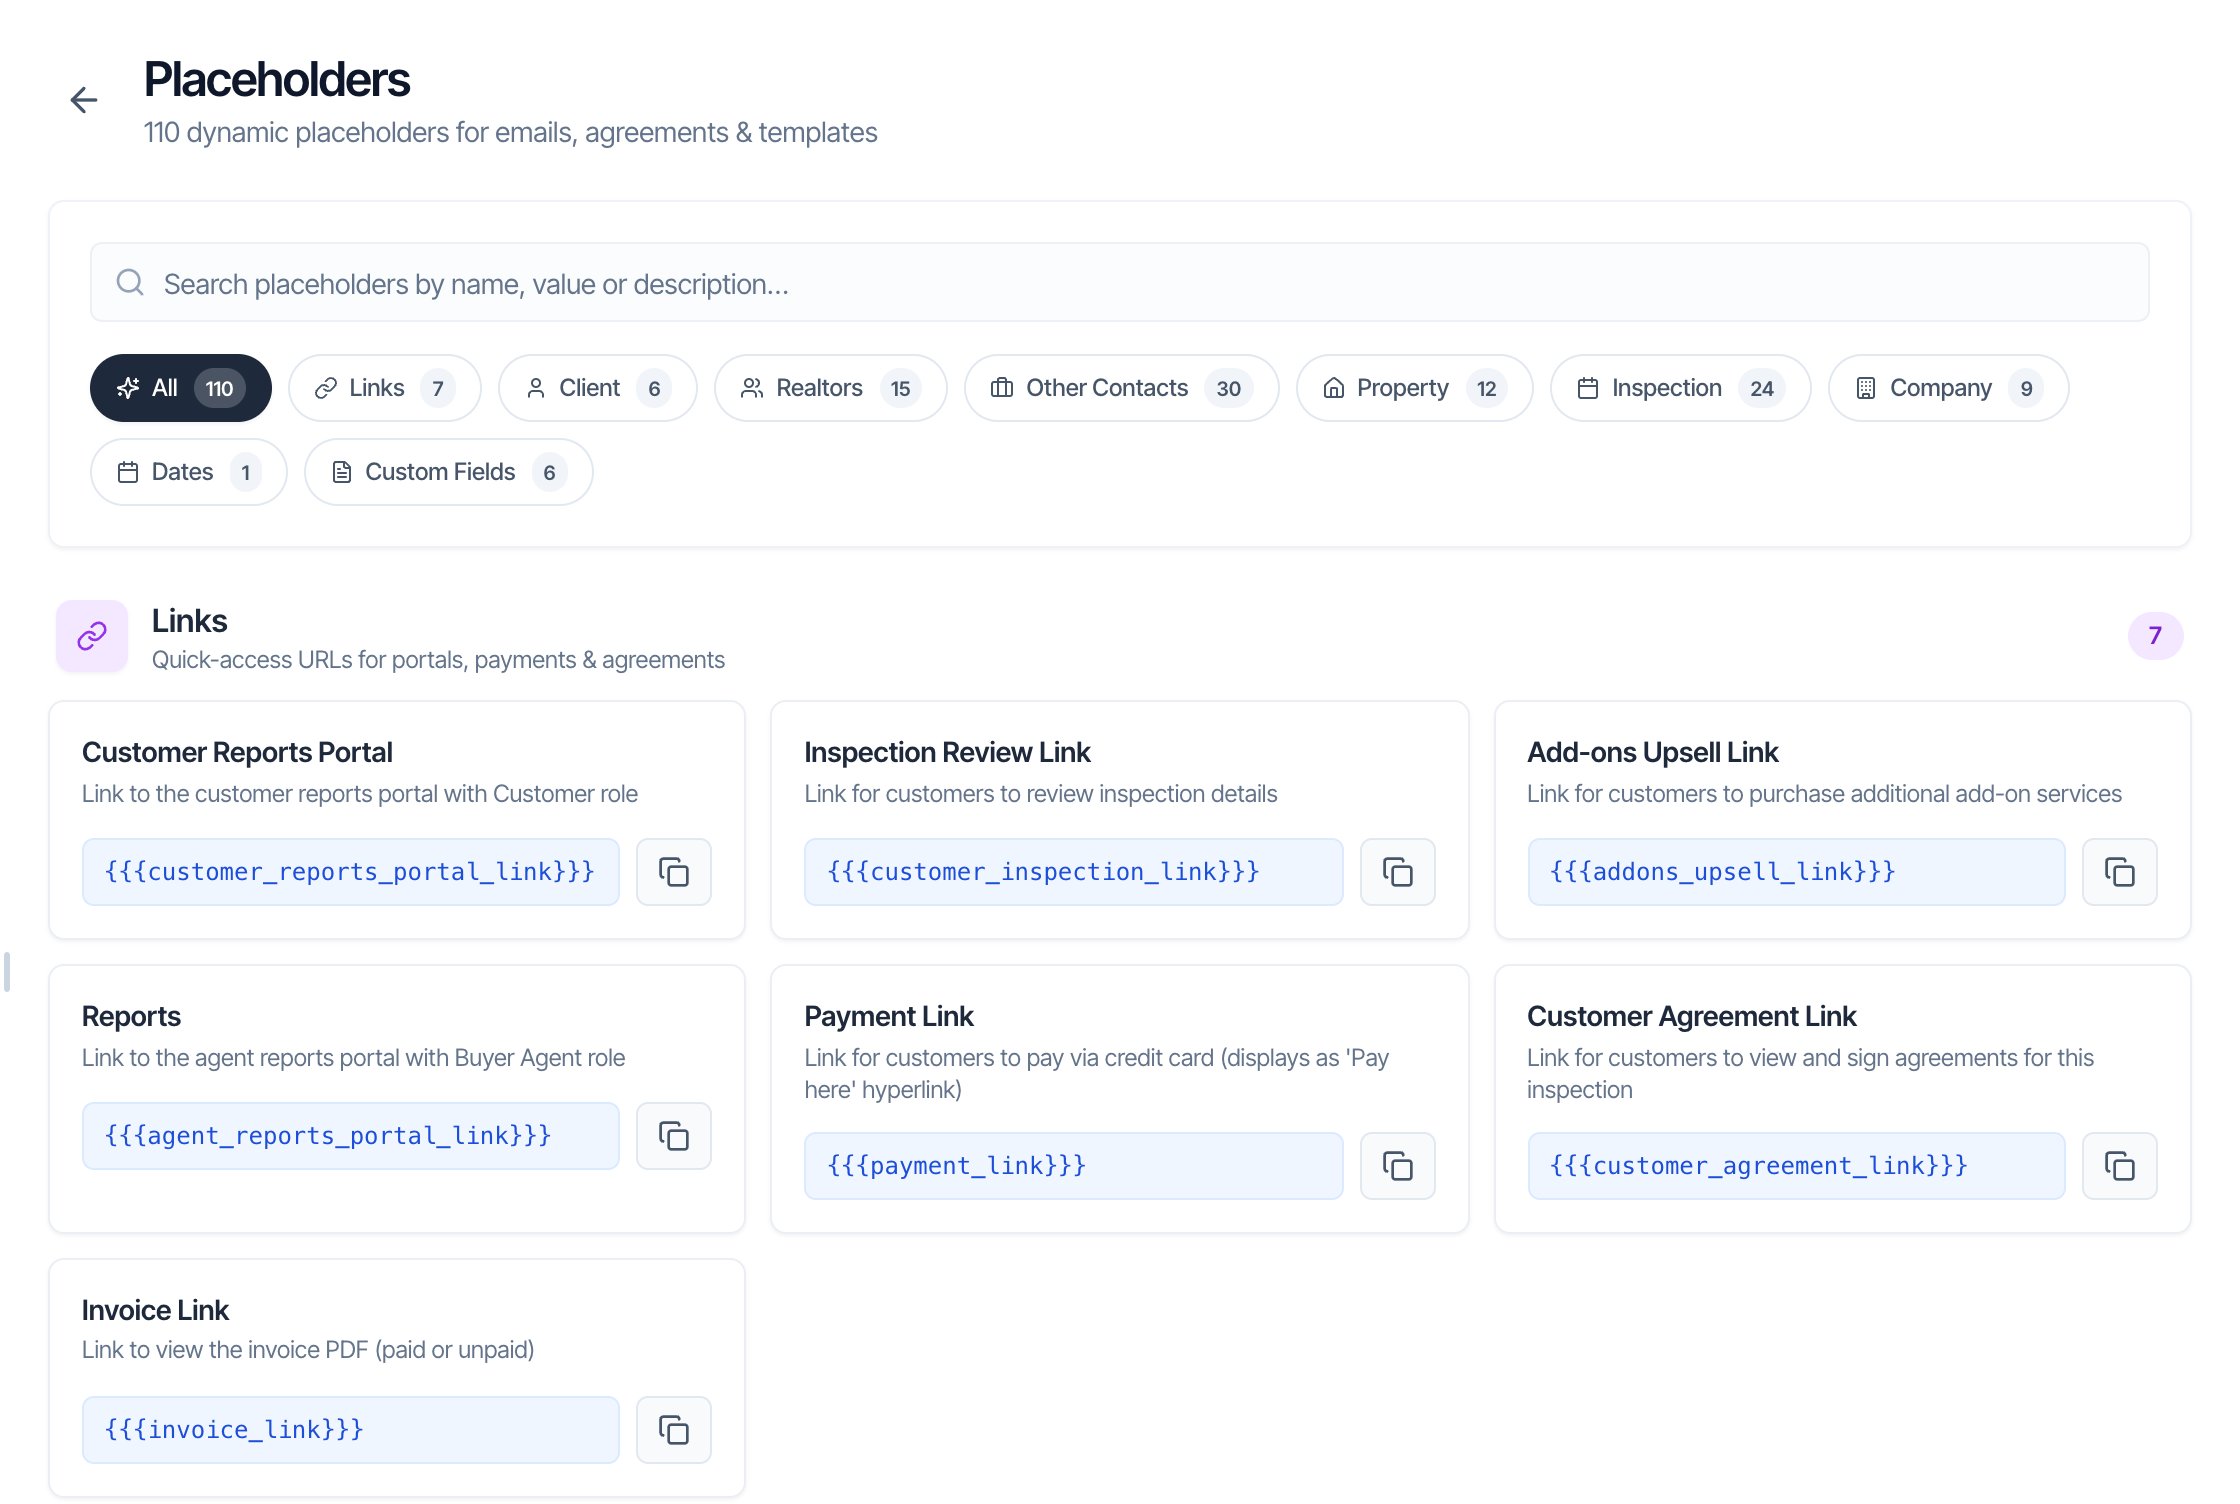Viewport: 2240px width, 1504px height.
Task: Click the Payment Link card title
Action: [888, 1016]
